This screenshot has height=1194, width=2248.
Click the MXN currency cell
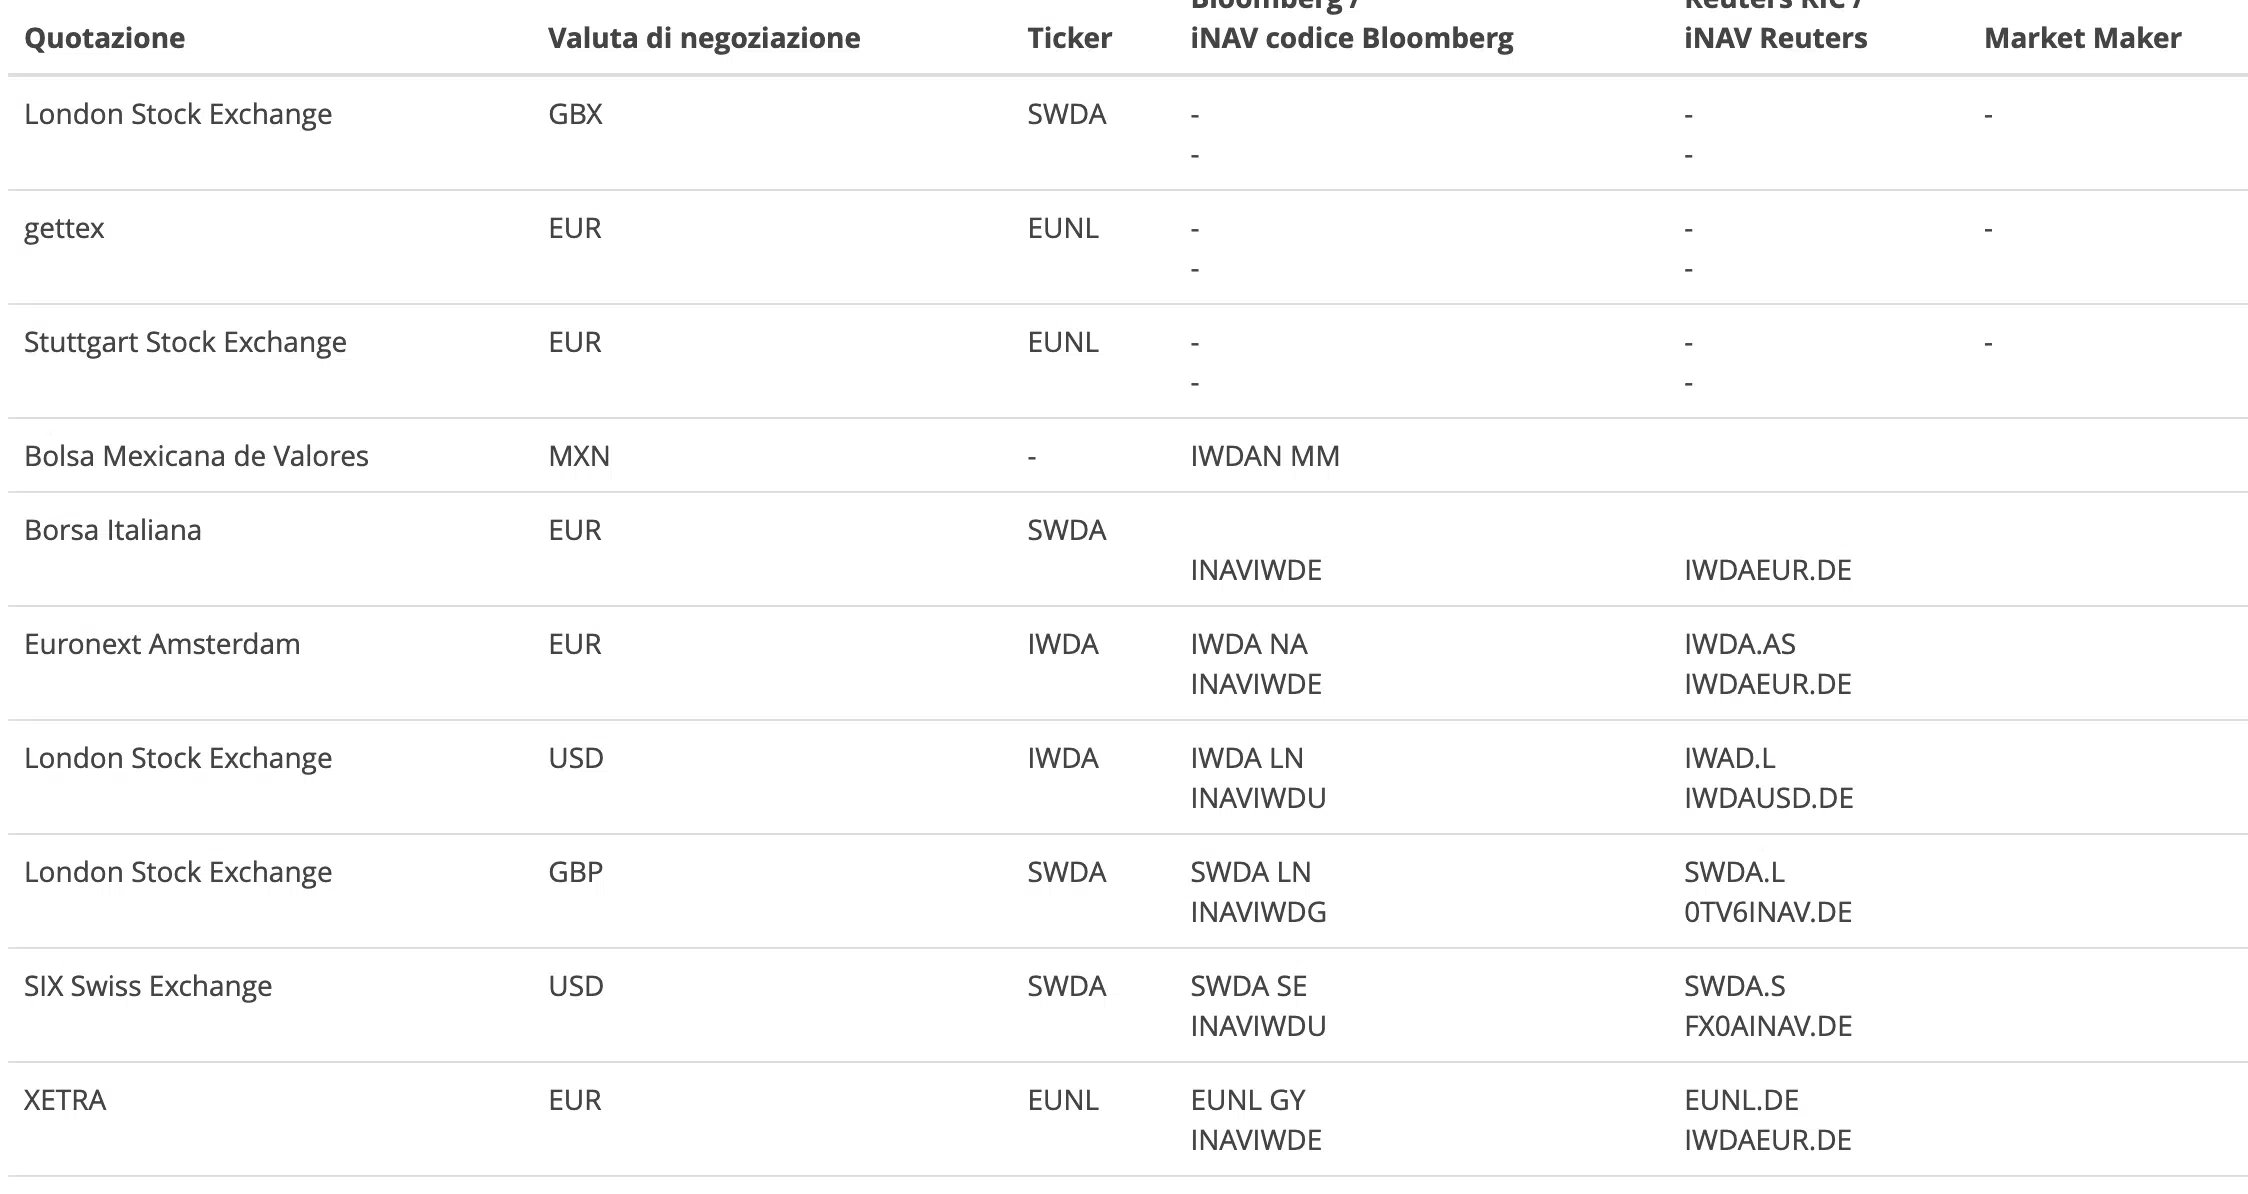578,456
